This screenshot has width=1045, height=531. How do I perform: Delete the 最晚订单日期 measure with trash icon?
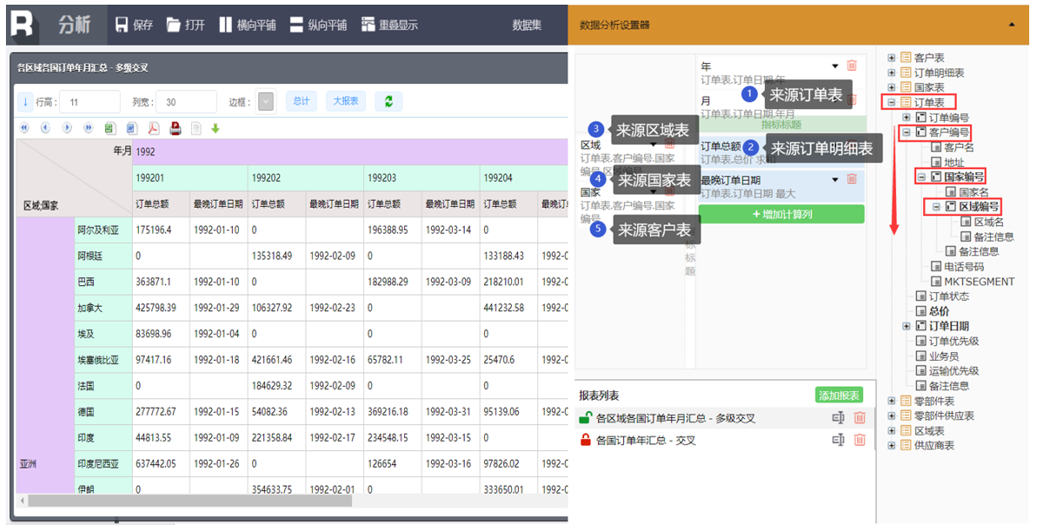point(852,179)
